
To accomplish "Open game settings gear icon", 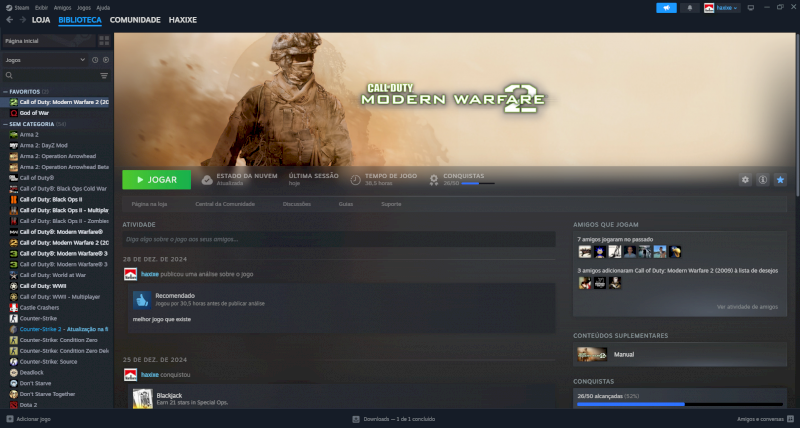I will 745,180.
